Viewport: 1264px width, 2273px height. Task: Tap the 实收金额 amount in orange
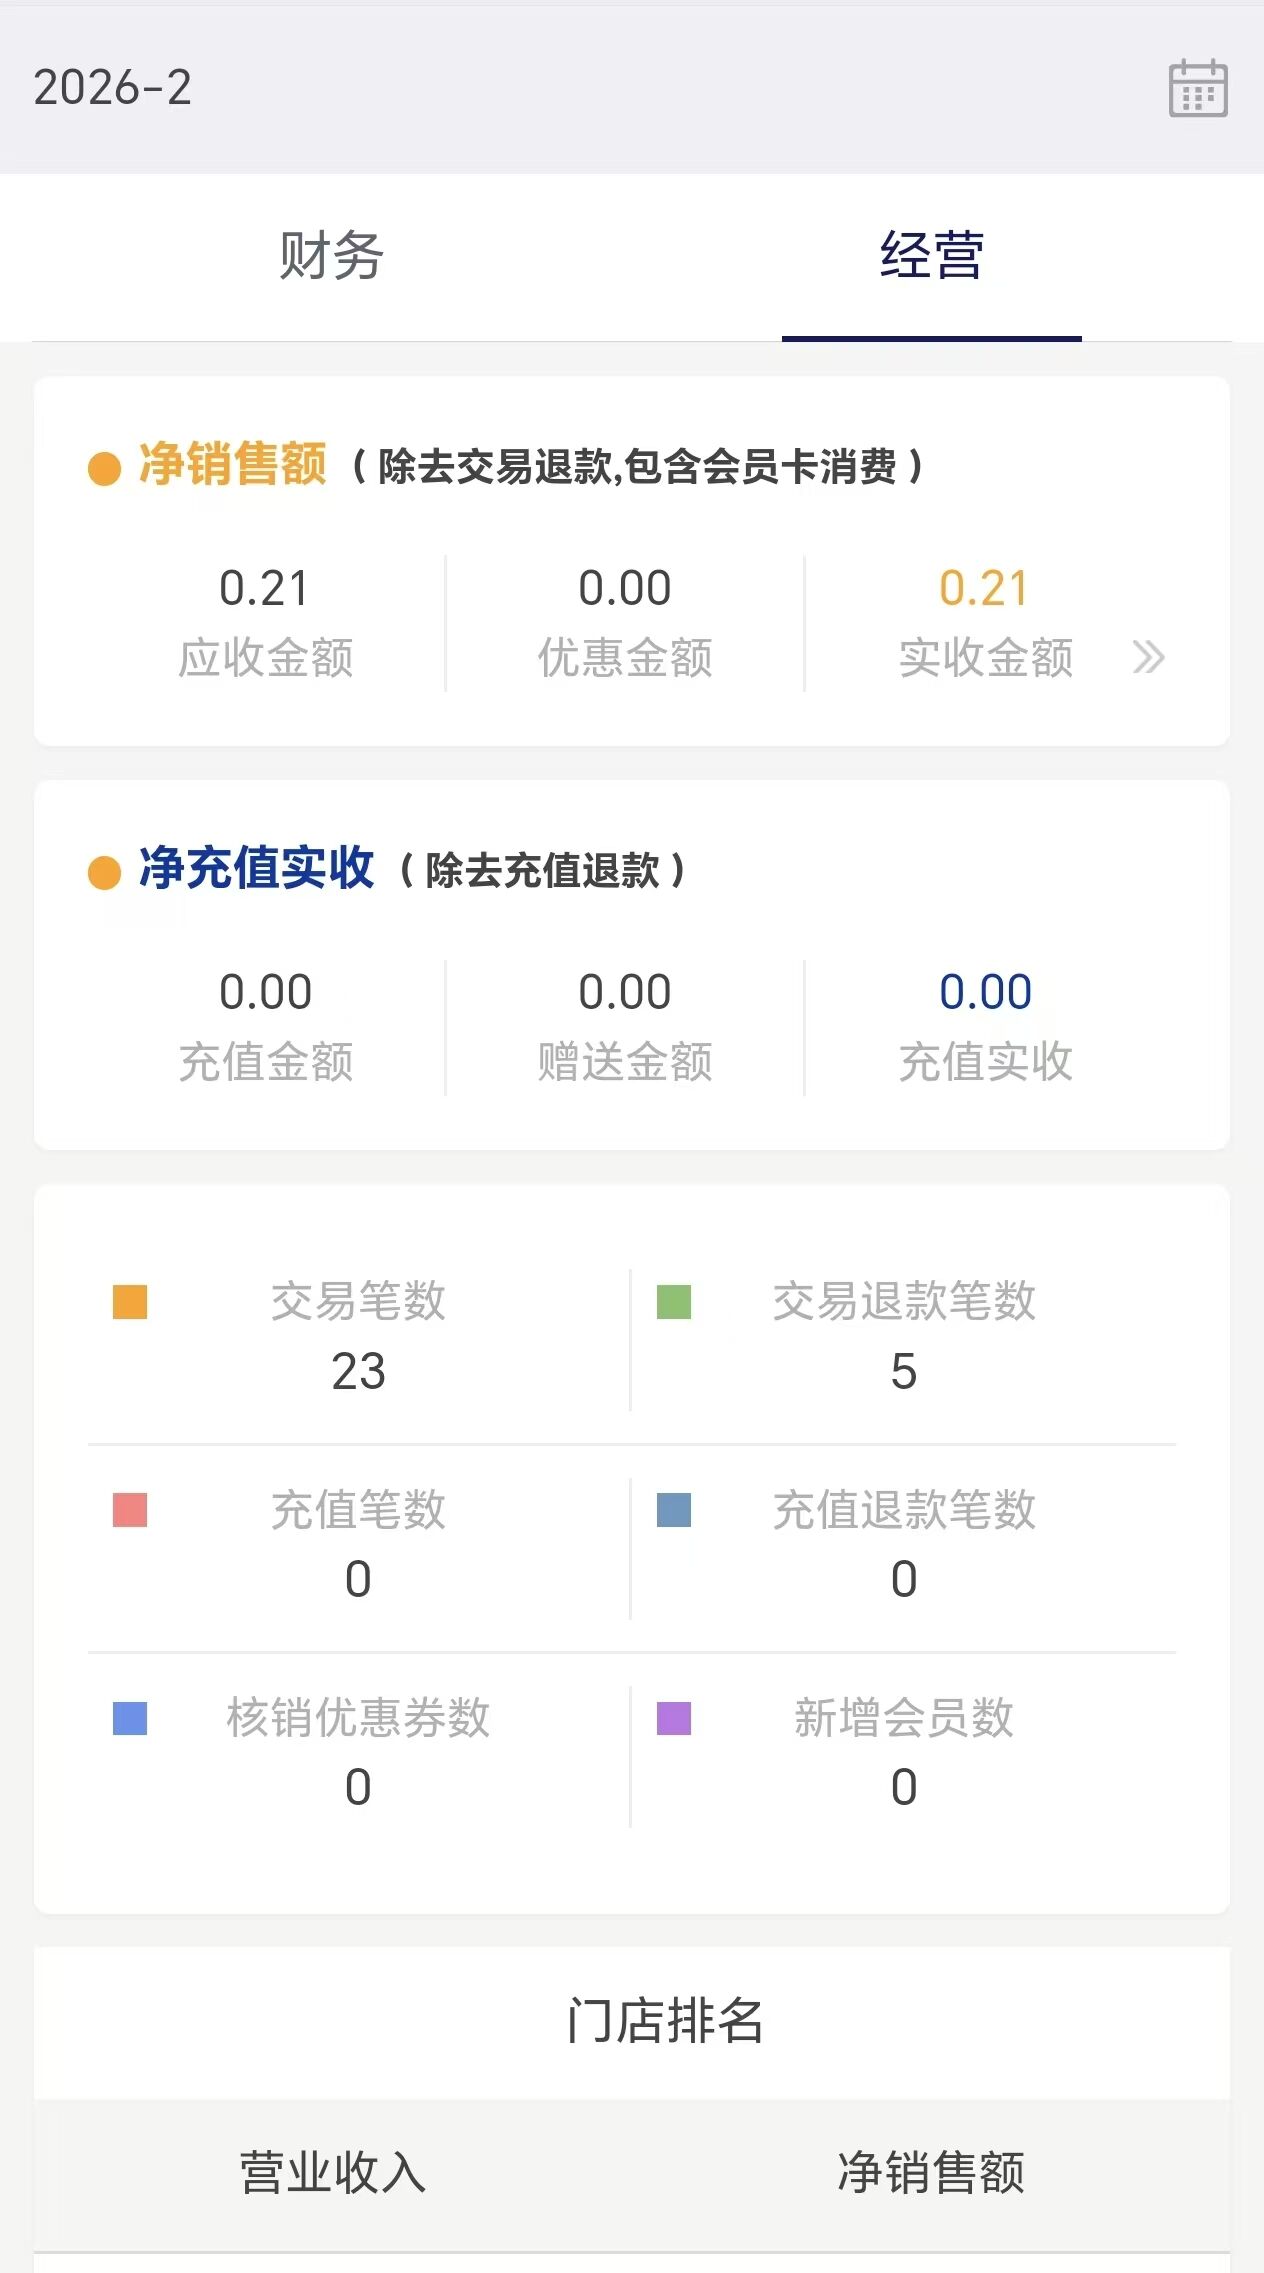click(984, 588)
